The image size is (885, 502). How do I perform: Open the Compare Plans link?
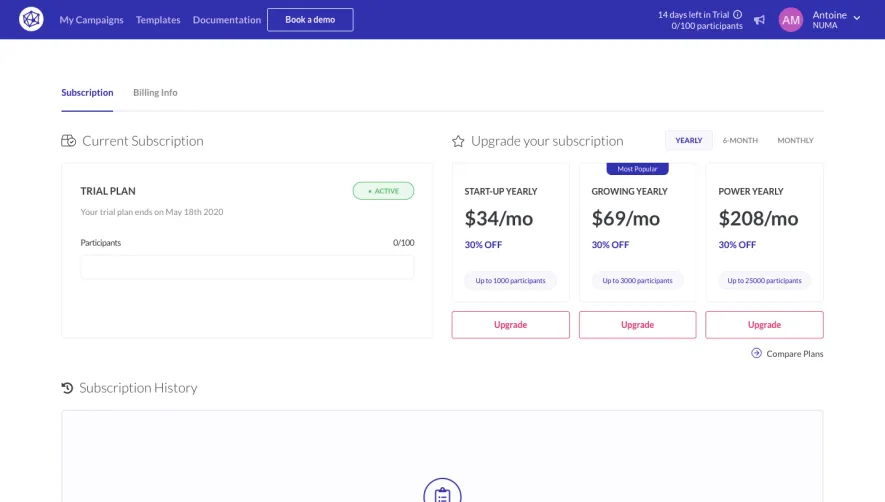[x=795, y=353]
